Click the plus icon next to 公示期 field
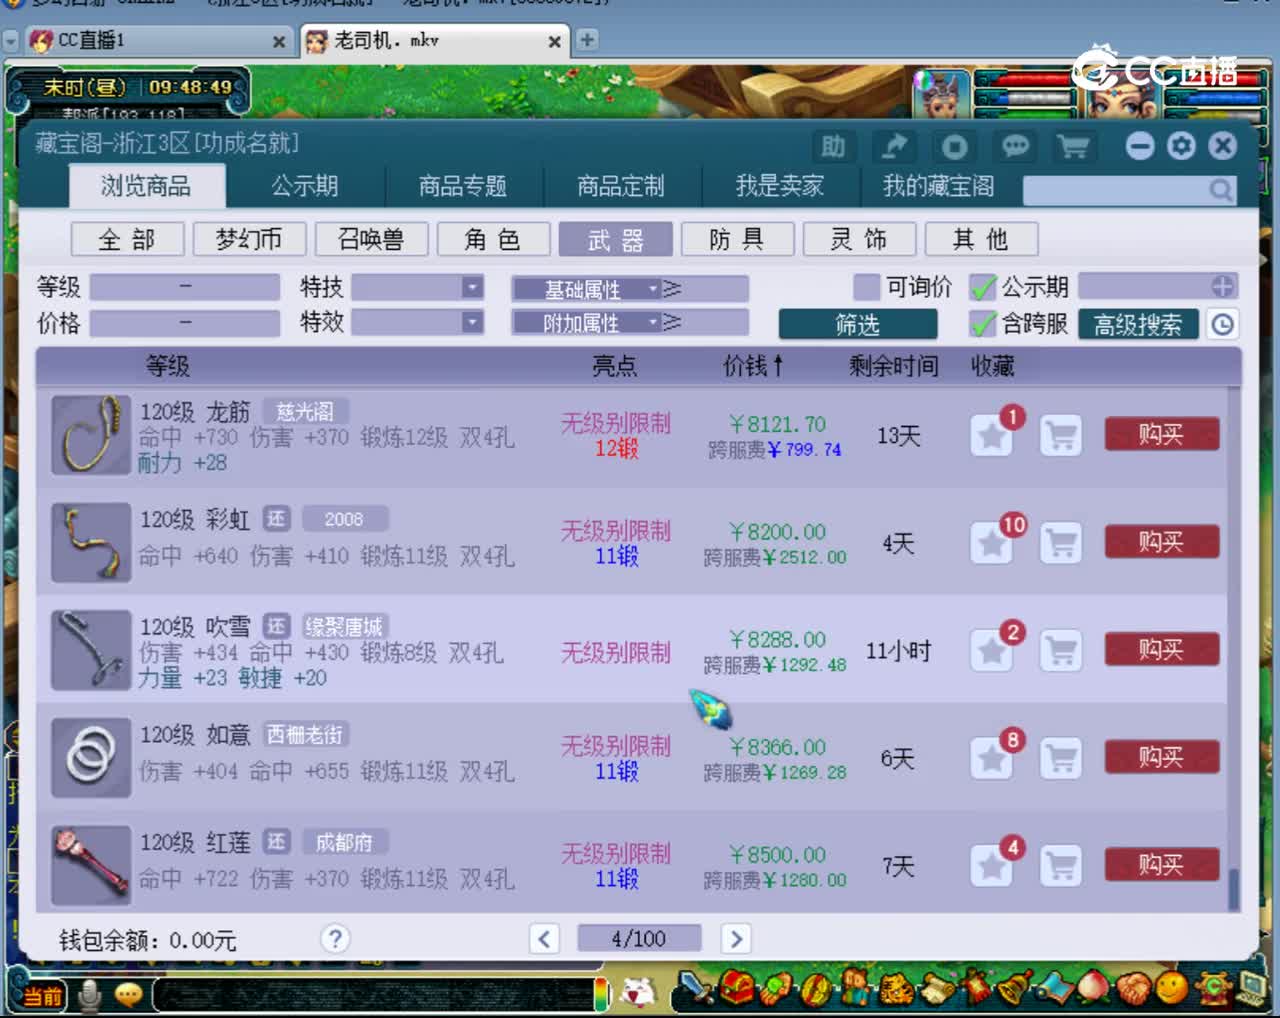 point(1223,287)
